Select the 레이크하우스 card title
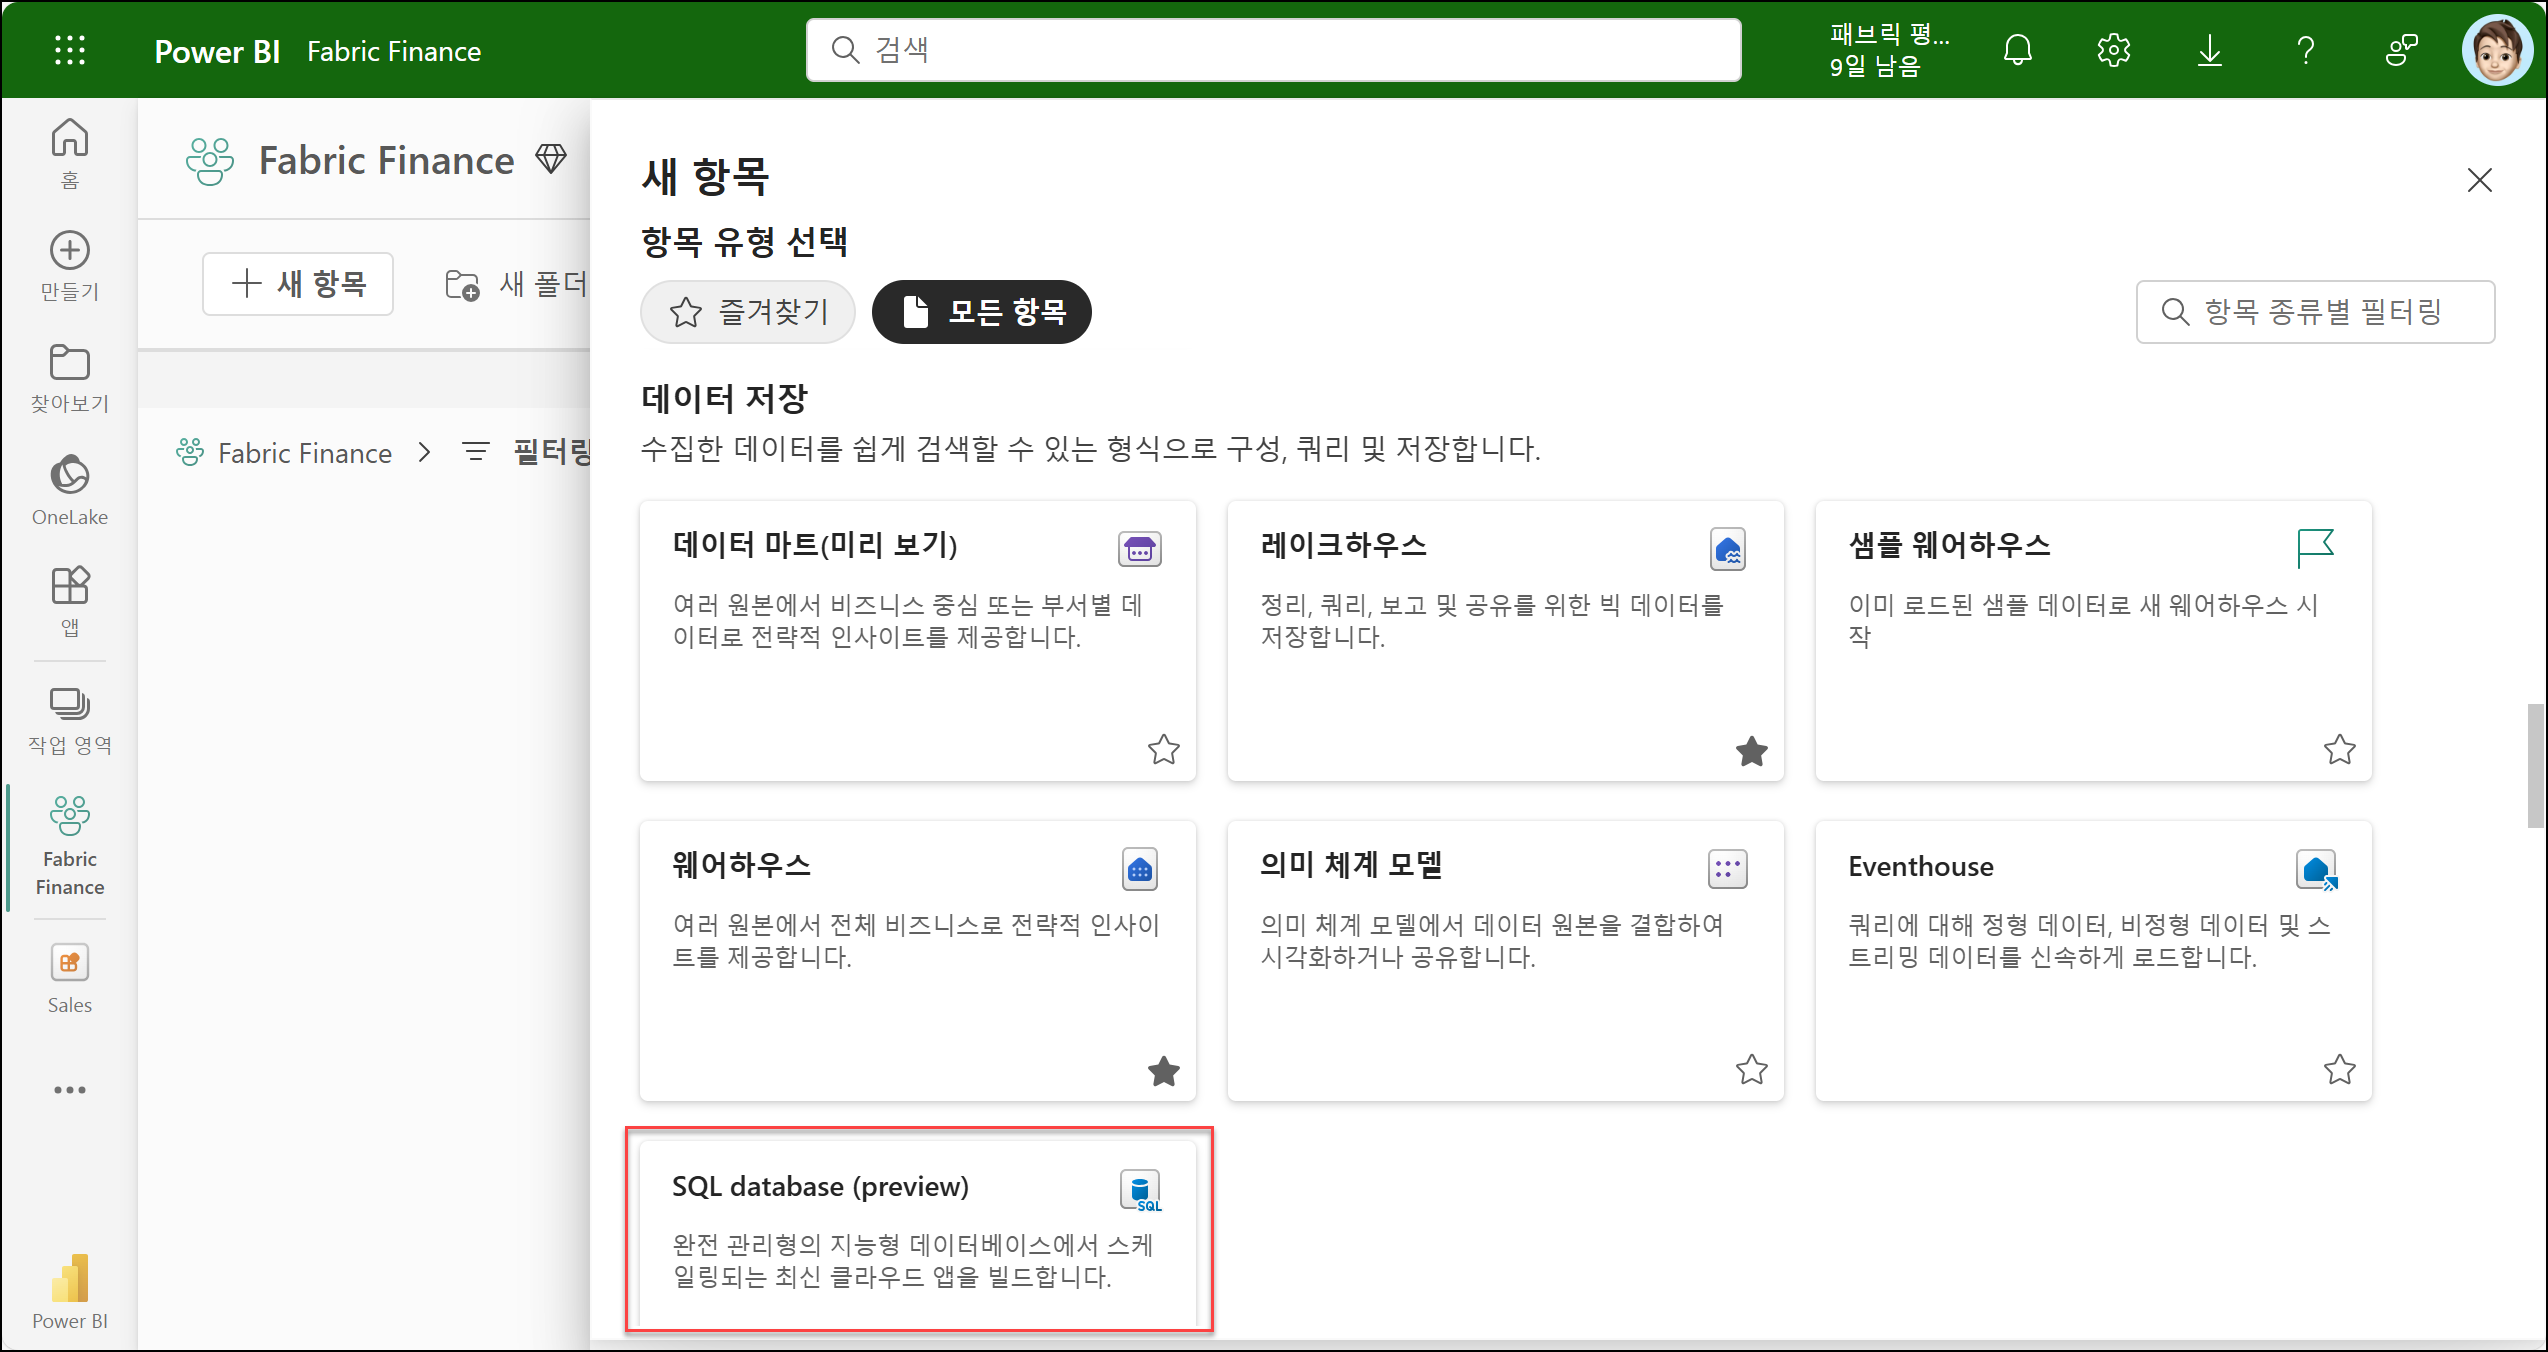This screenshot has height=1352, width=2548. (x=1343, y=545)
